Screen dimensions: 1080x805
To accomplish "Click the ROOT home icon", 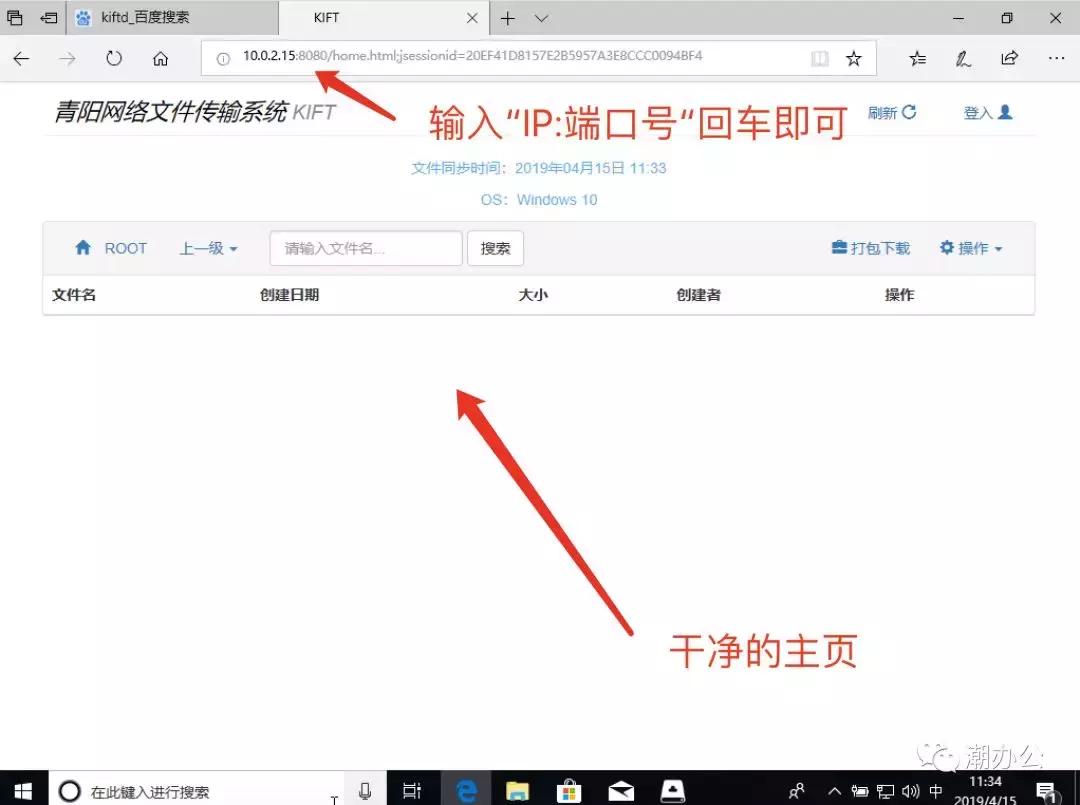I will pyautogui.click(x=83, y=247).
